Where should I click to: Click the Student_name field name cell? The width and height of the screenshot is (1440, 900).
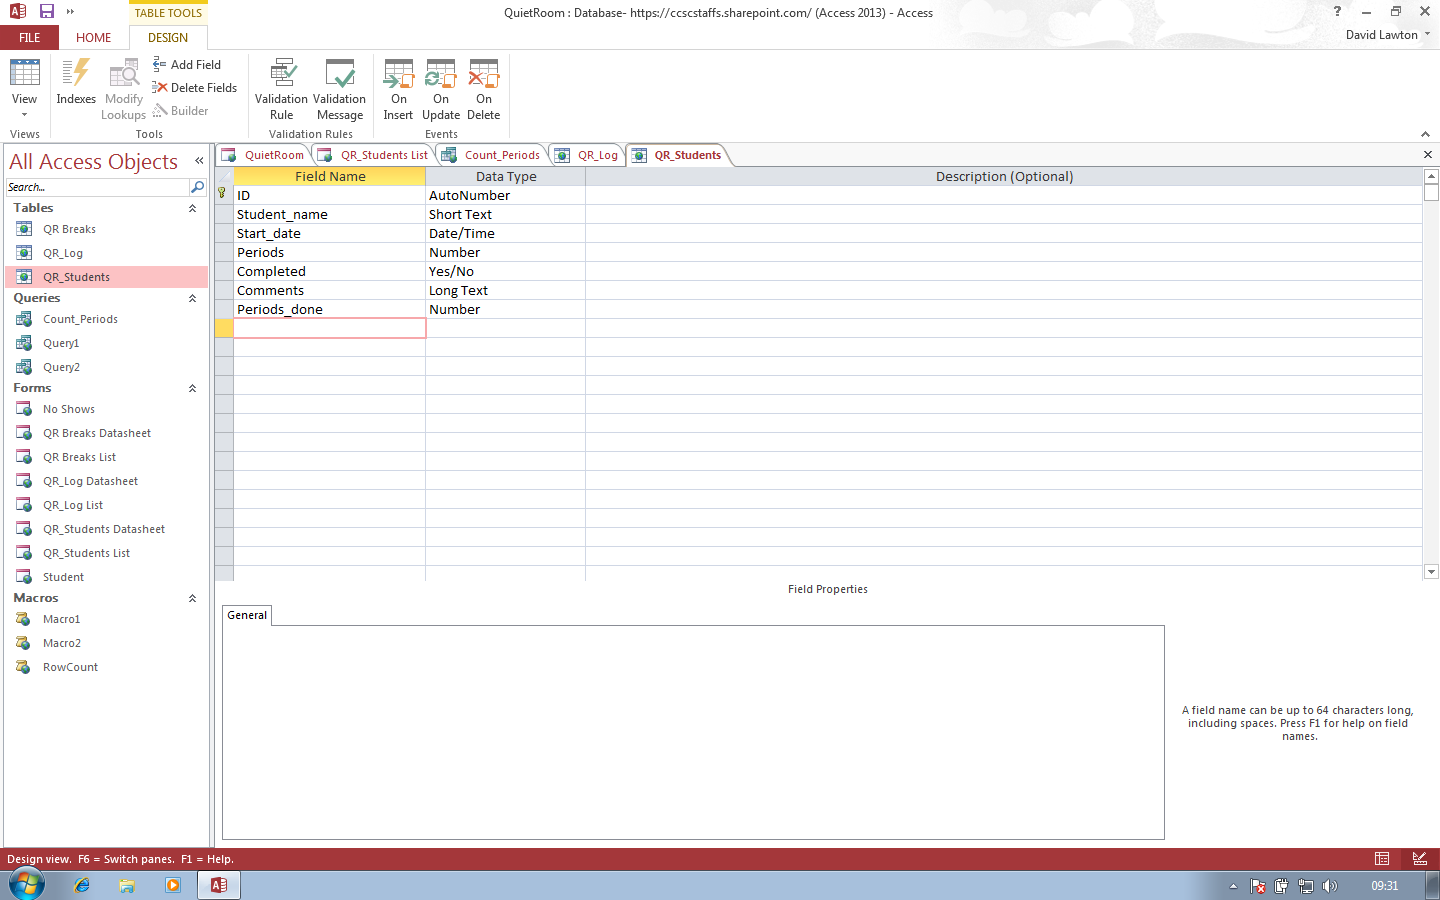pyautogui.click(x=330, y=214)
